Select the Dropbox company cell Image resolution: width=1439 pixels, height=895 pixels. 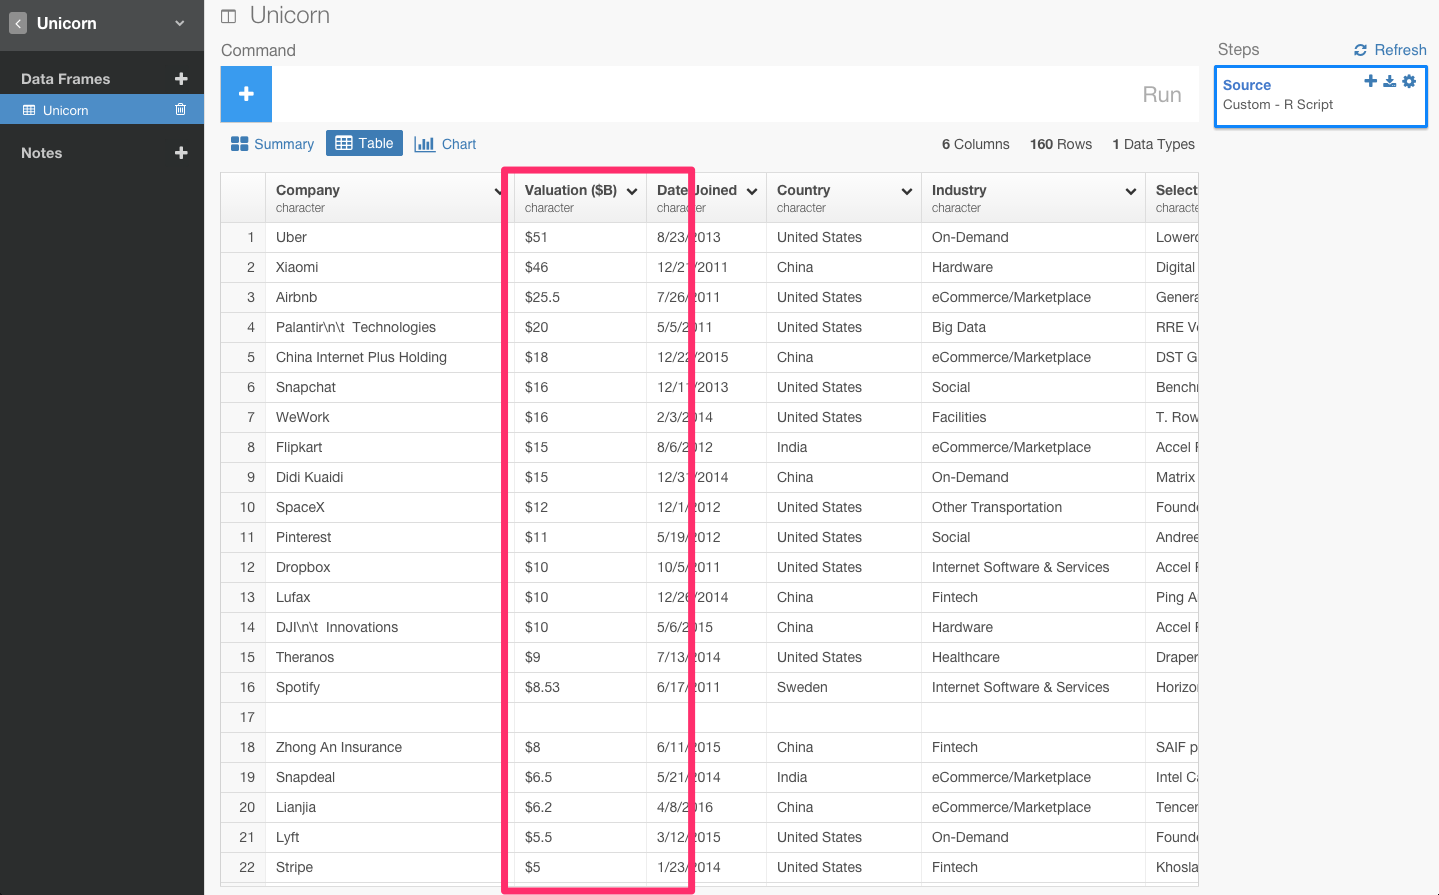pyautogui.click(x=390, y=567)
